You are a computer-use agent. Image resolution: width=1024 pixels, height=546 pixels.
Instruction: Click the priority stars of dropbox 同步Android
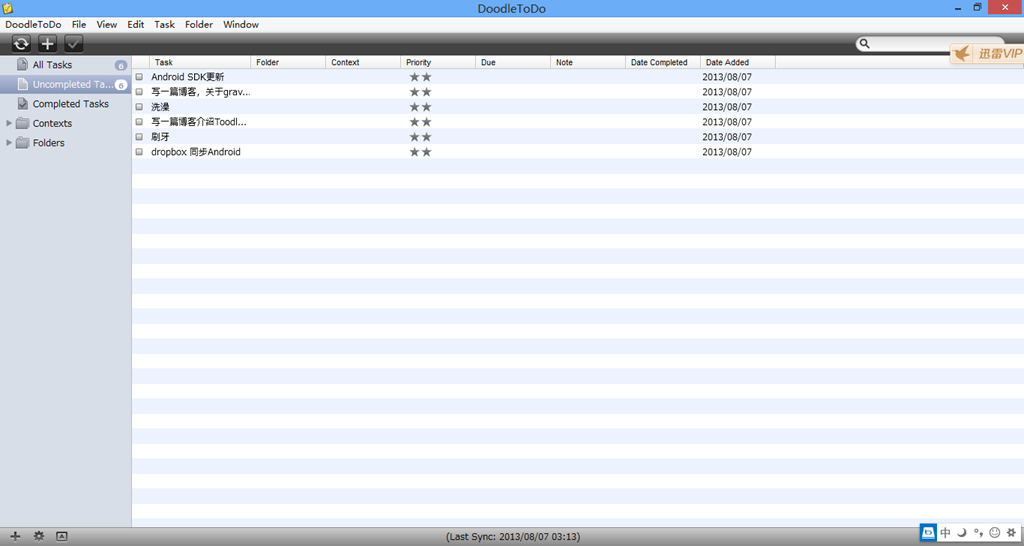coord(420,152)
